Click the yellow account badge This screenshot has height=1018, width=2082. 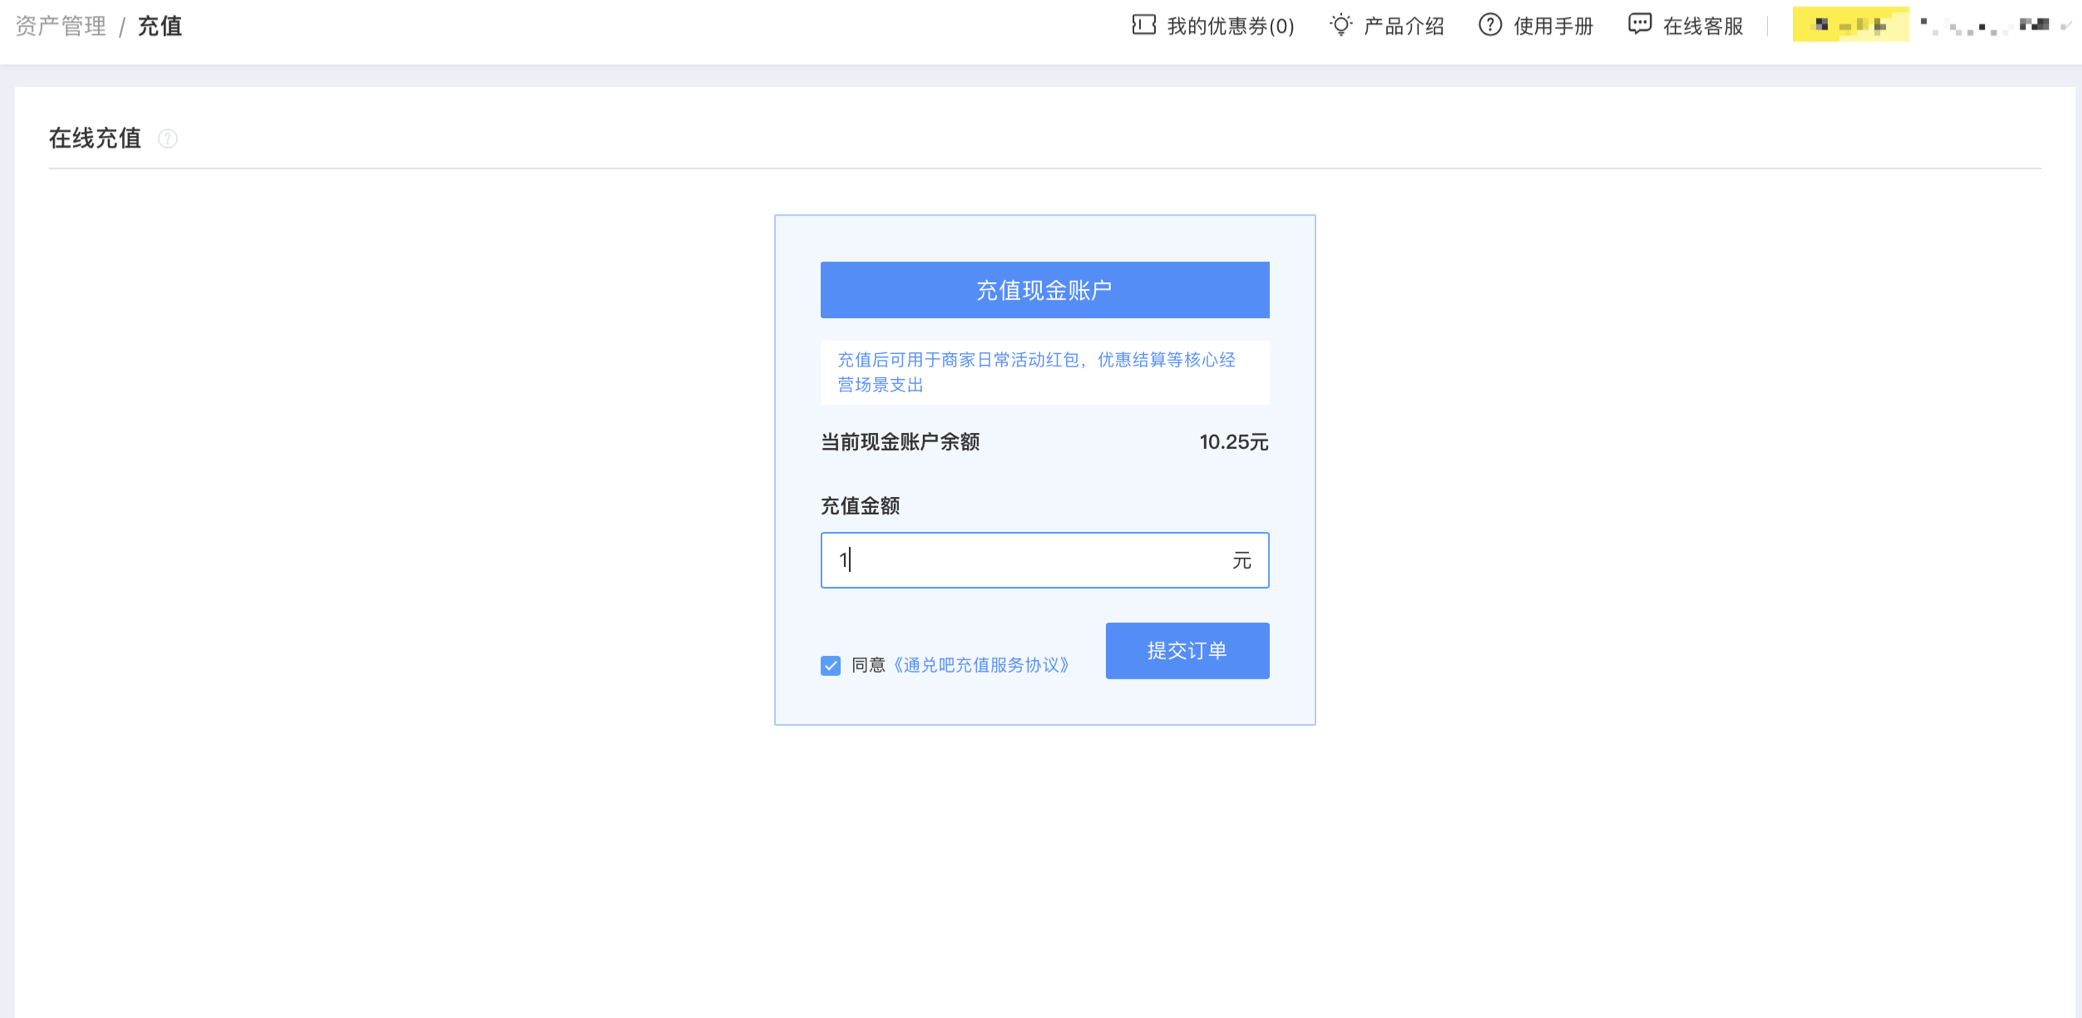tap(1849, 25)
